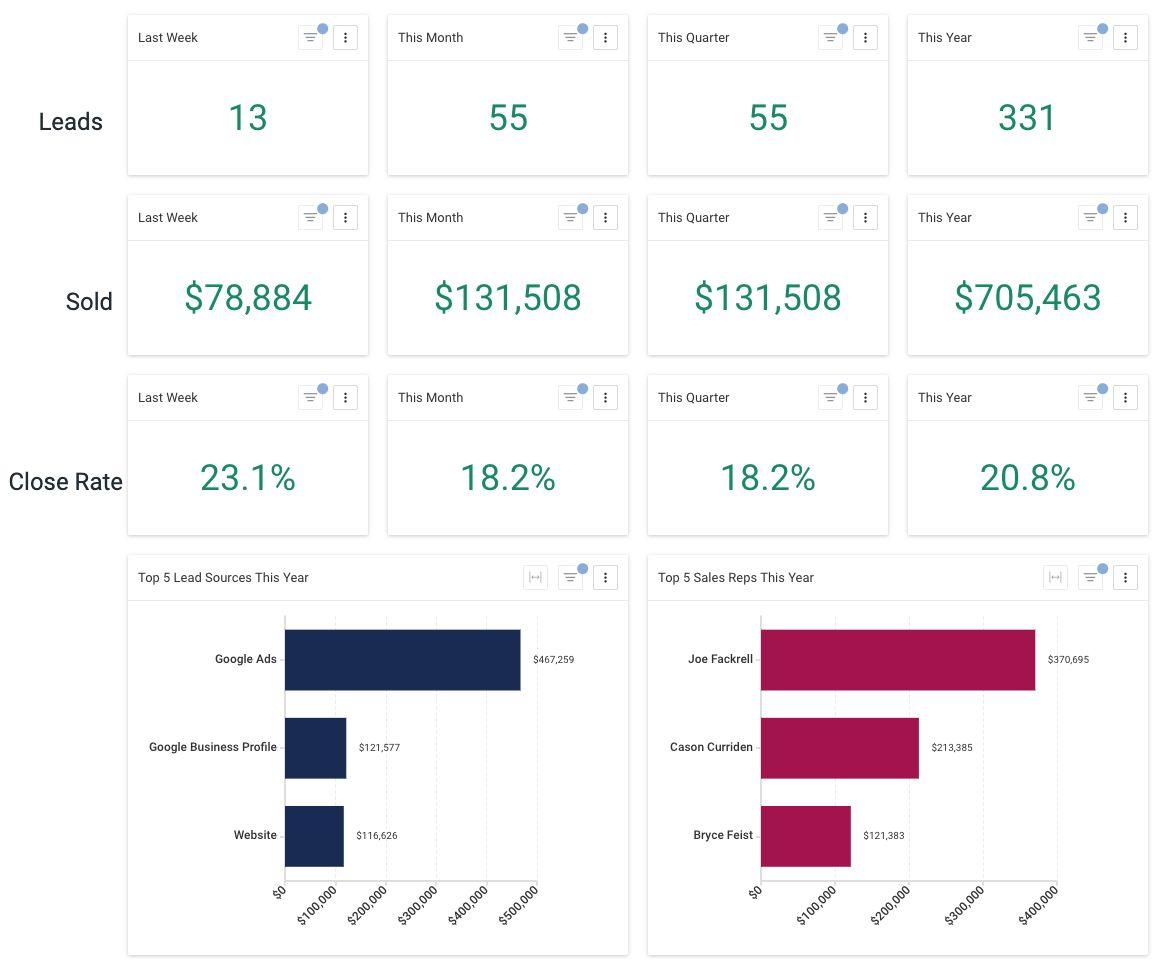Open filter icon on Top 5 Sales Reps chart
The height and width of the screenshot is (963, 1167).
coord(1090,578)
